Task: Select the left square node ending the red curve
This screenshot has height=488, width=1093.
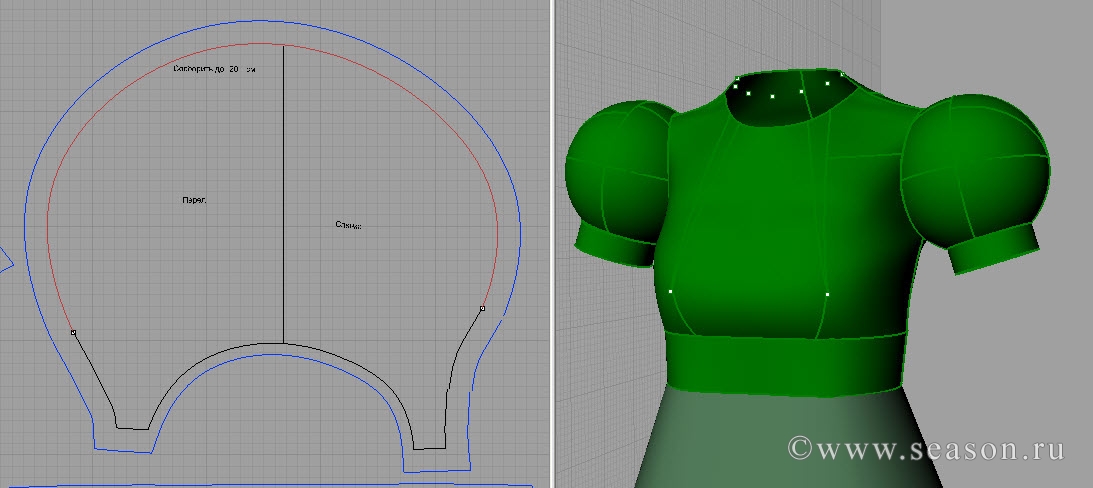Action: tap(73, 331)
